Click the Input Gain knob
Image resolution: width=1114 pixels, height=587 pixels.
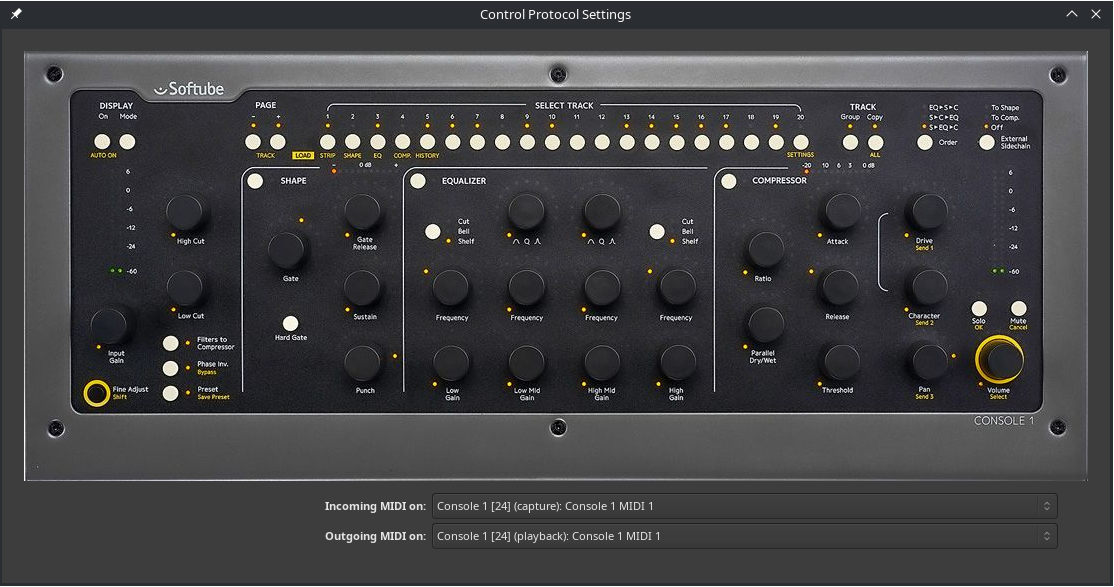110,325
